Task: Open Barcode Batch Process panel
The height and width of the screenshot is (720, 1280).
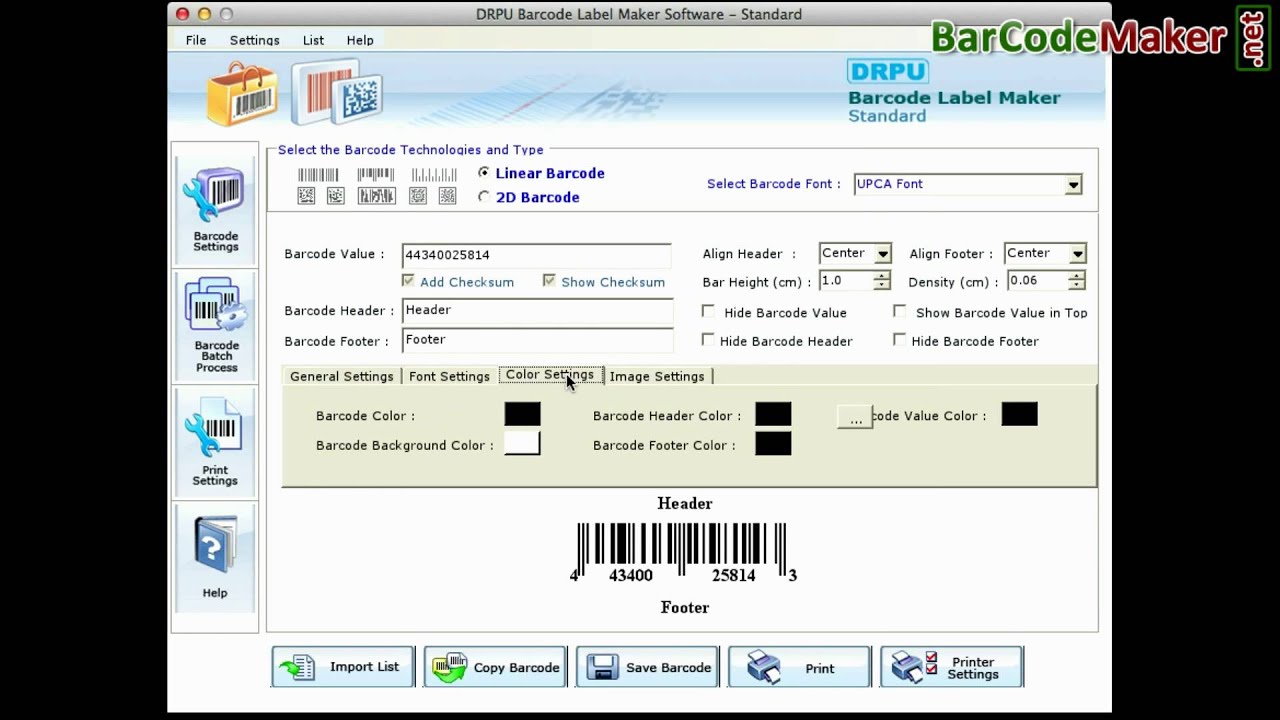Action: [215, 324]
